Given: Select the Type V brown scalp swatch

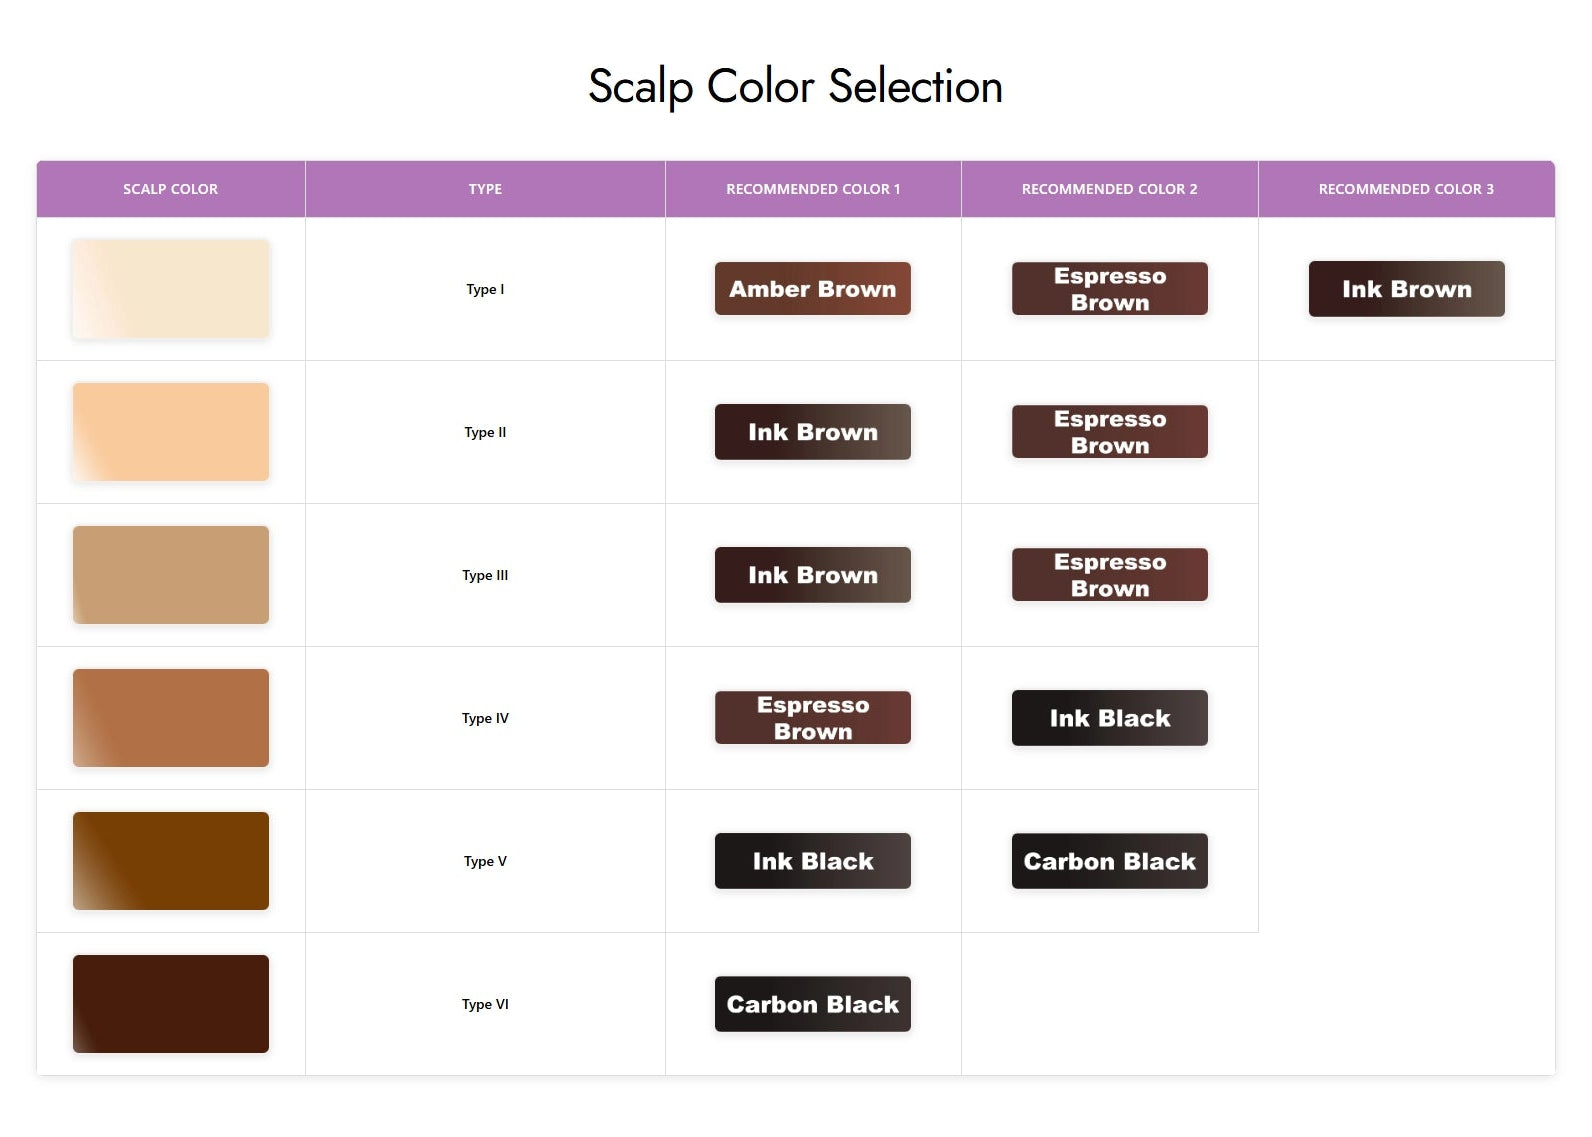Looking at the screenshot, I should click(x=171, y=861).
